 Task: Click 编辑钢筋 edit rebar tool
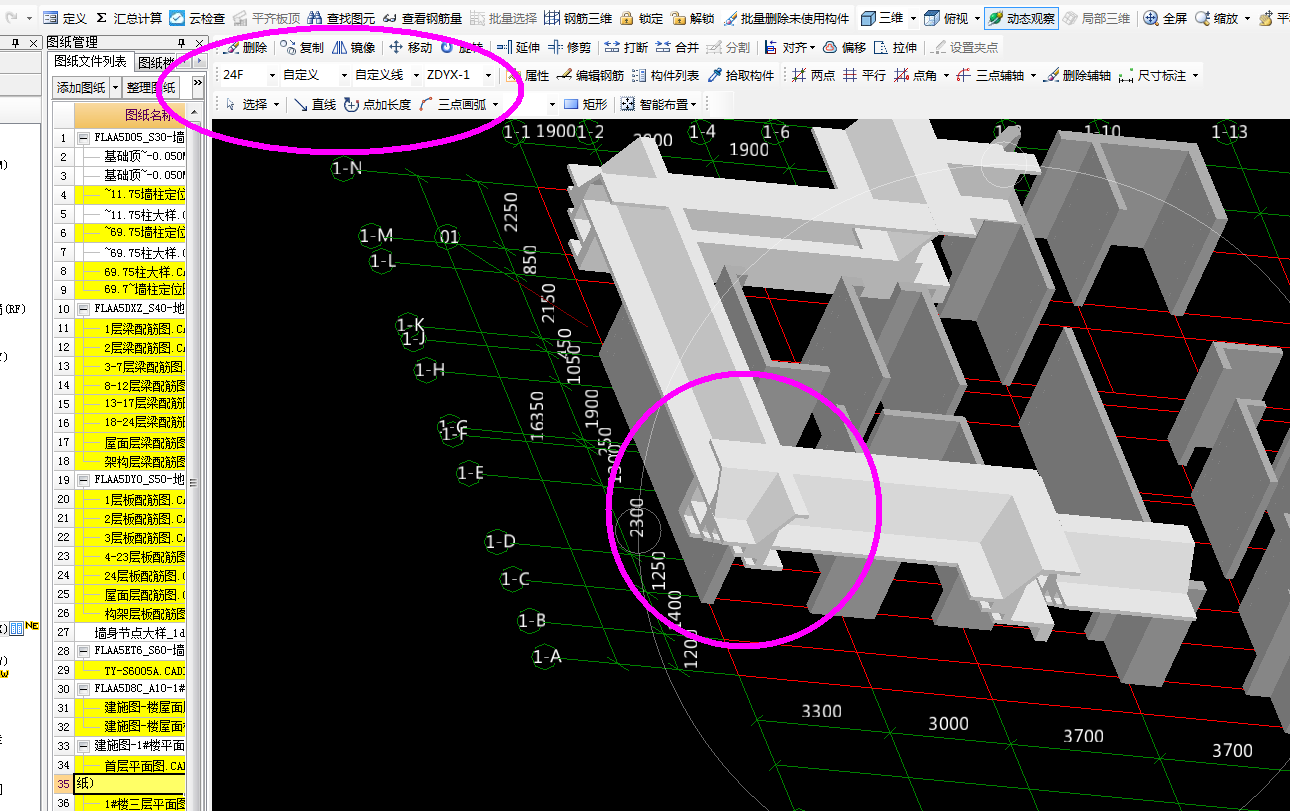[591, 75]
